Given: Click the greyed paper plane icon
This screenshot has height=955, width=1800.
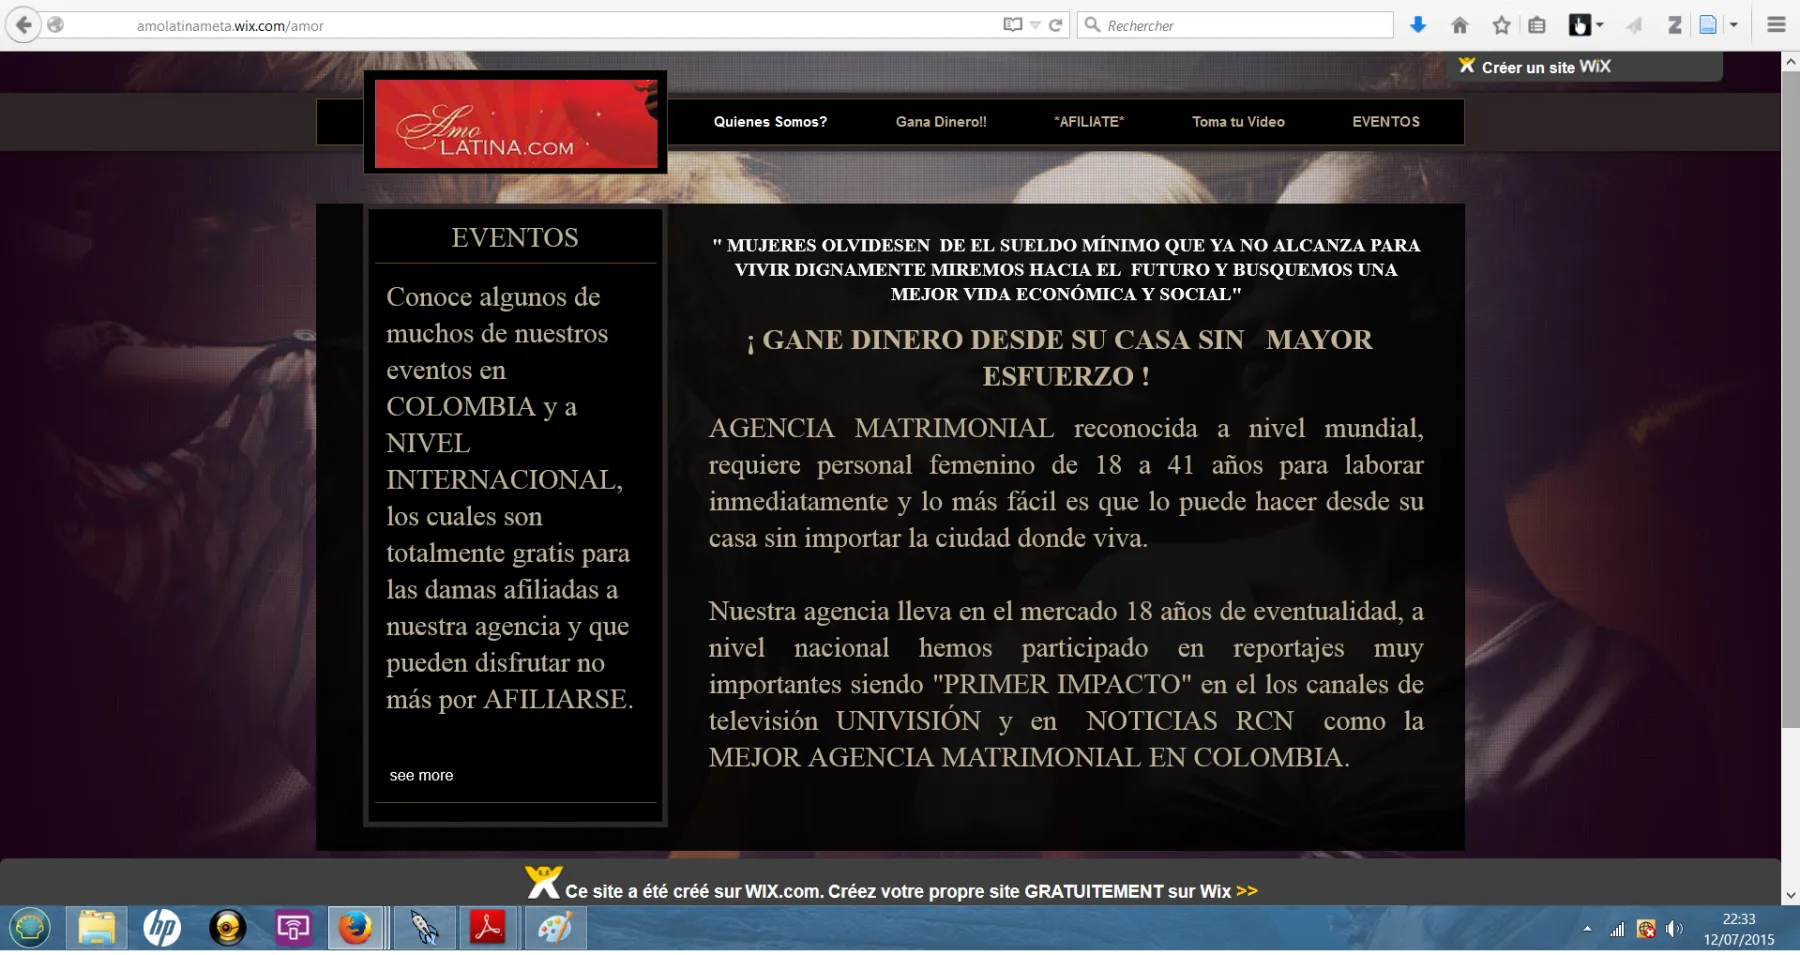Looking at the screenshot, I should [x=1634, y=25].
